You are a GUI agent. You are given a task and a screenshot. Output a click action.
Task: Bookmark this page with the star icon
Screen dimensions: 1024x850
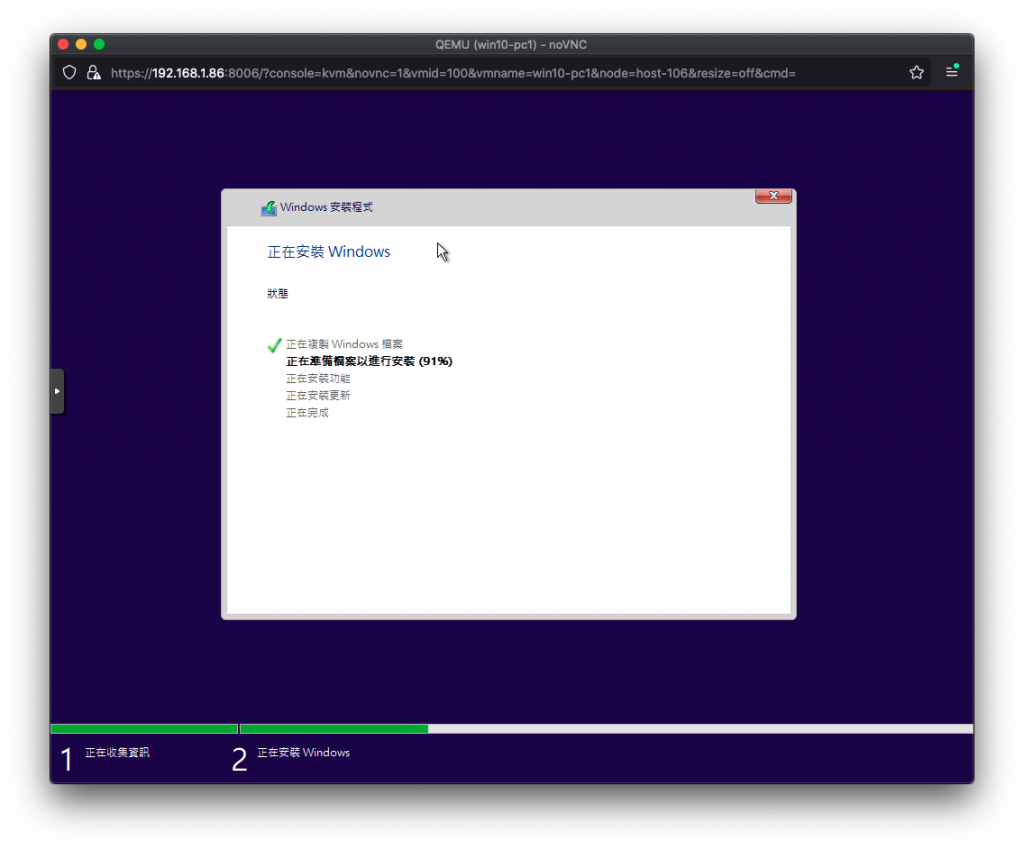click(x=916, y=72)
